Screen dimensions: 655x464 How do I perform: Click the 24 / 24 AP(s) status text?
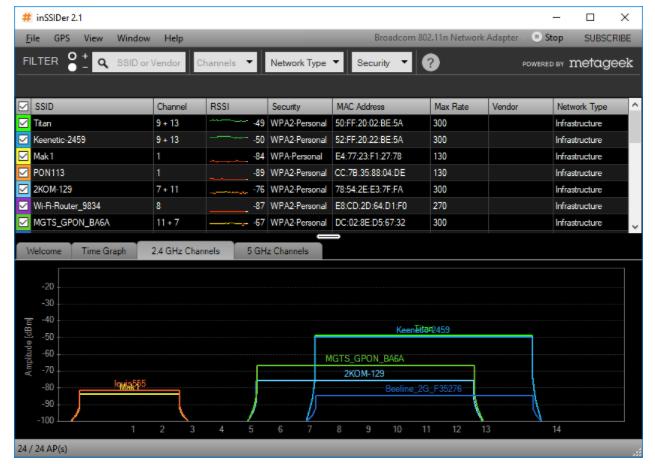coord(42,449)
